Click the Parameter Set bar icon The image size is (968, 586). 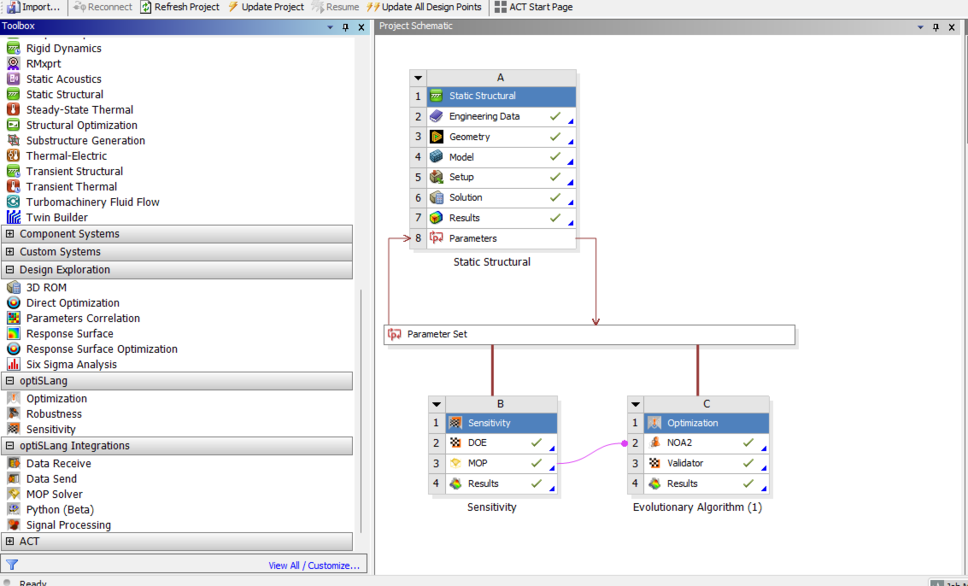click(394, 335)
